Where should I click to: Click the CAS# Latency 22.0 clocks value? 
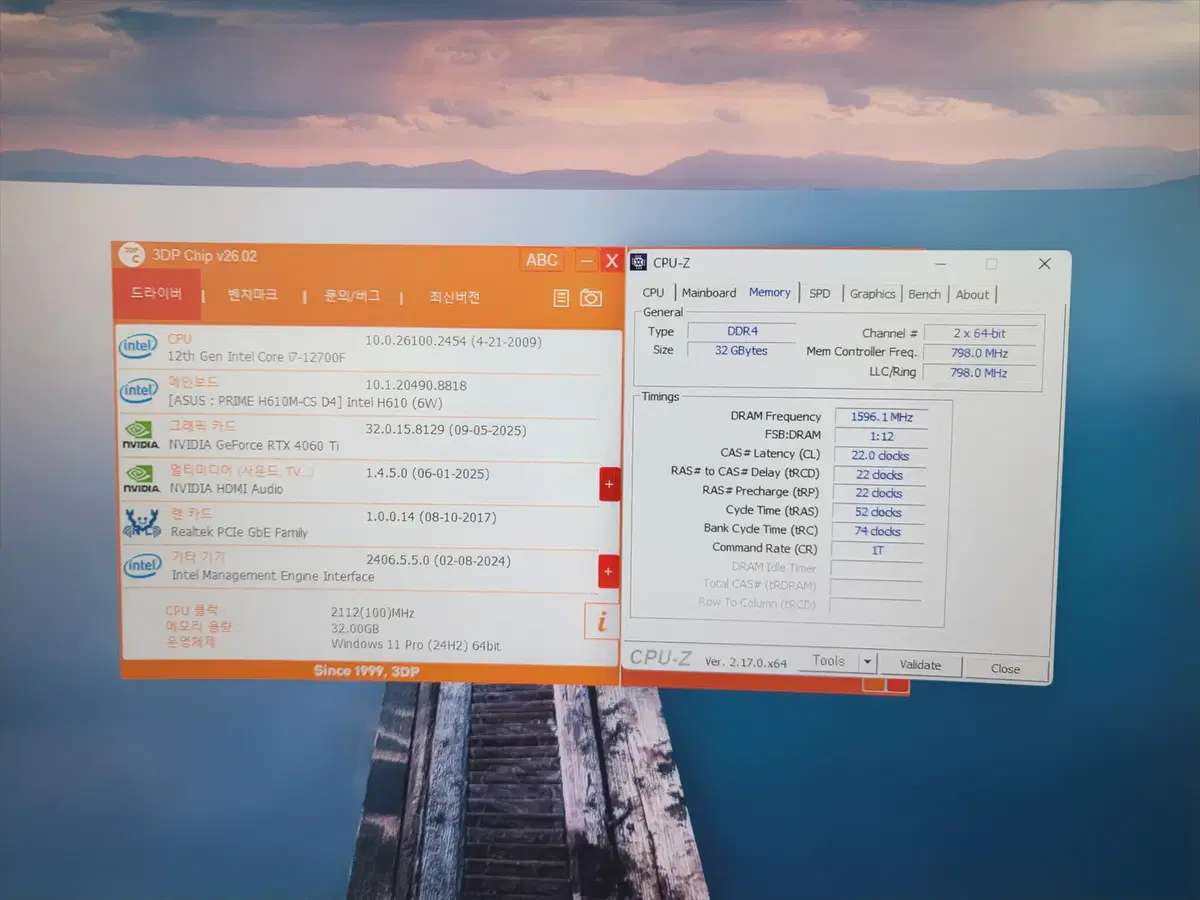tap(881, 455)
